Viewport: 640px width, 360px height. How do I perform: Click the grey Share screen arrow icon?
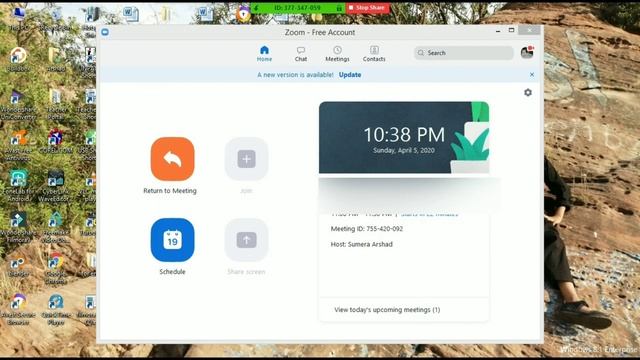246,240
